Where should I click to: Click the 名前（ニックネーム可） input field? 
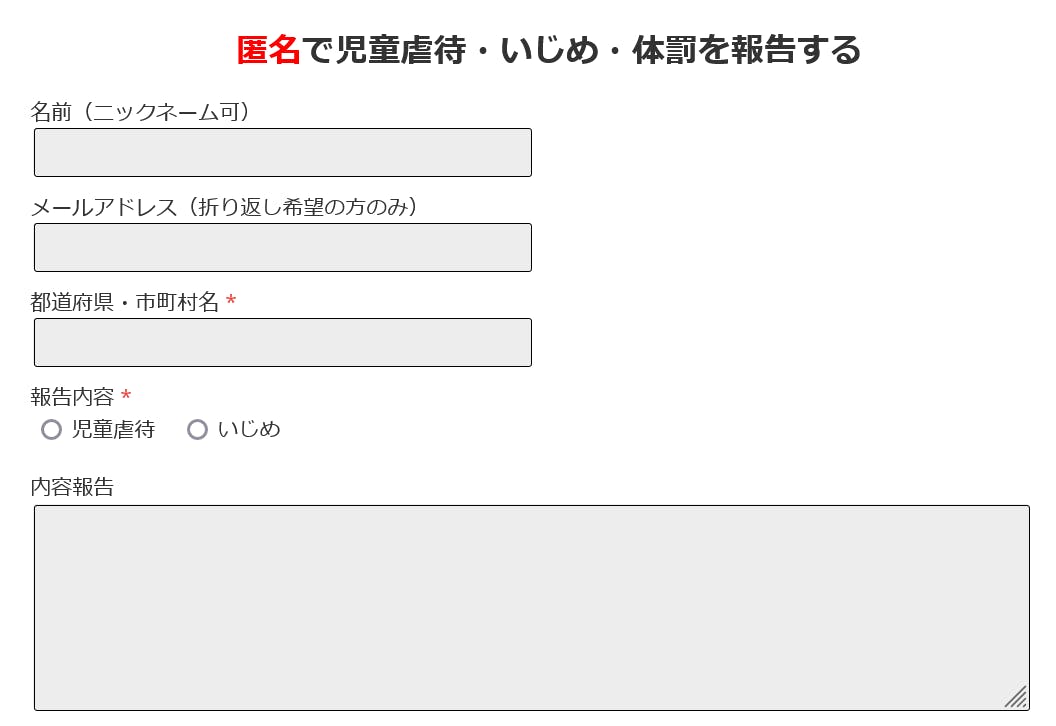(282, 153)
